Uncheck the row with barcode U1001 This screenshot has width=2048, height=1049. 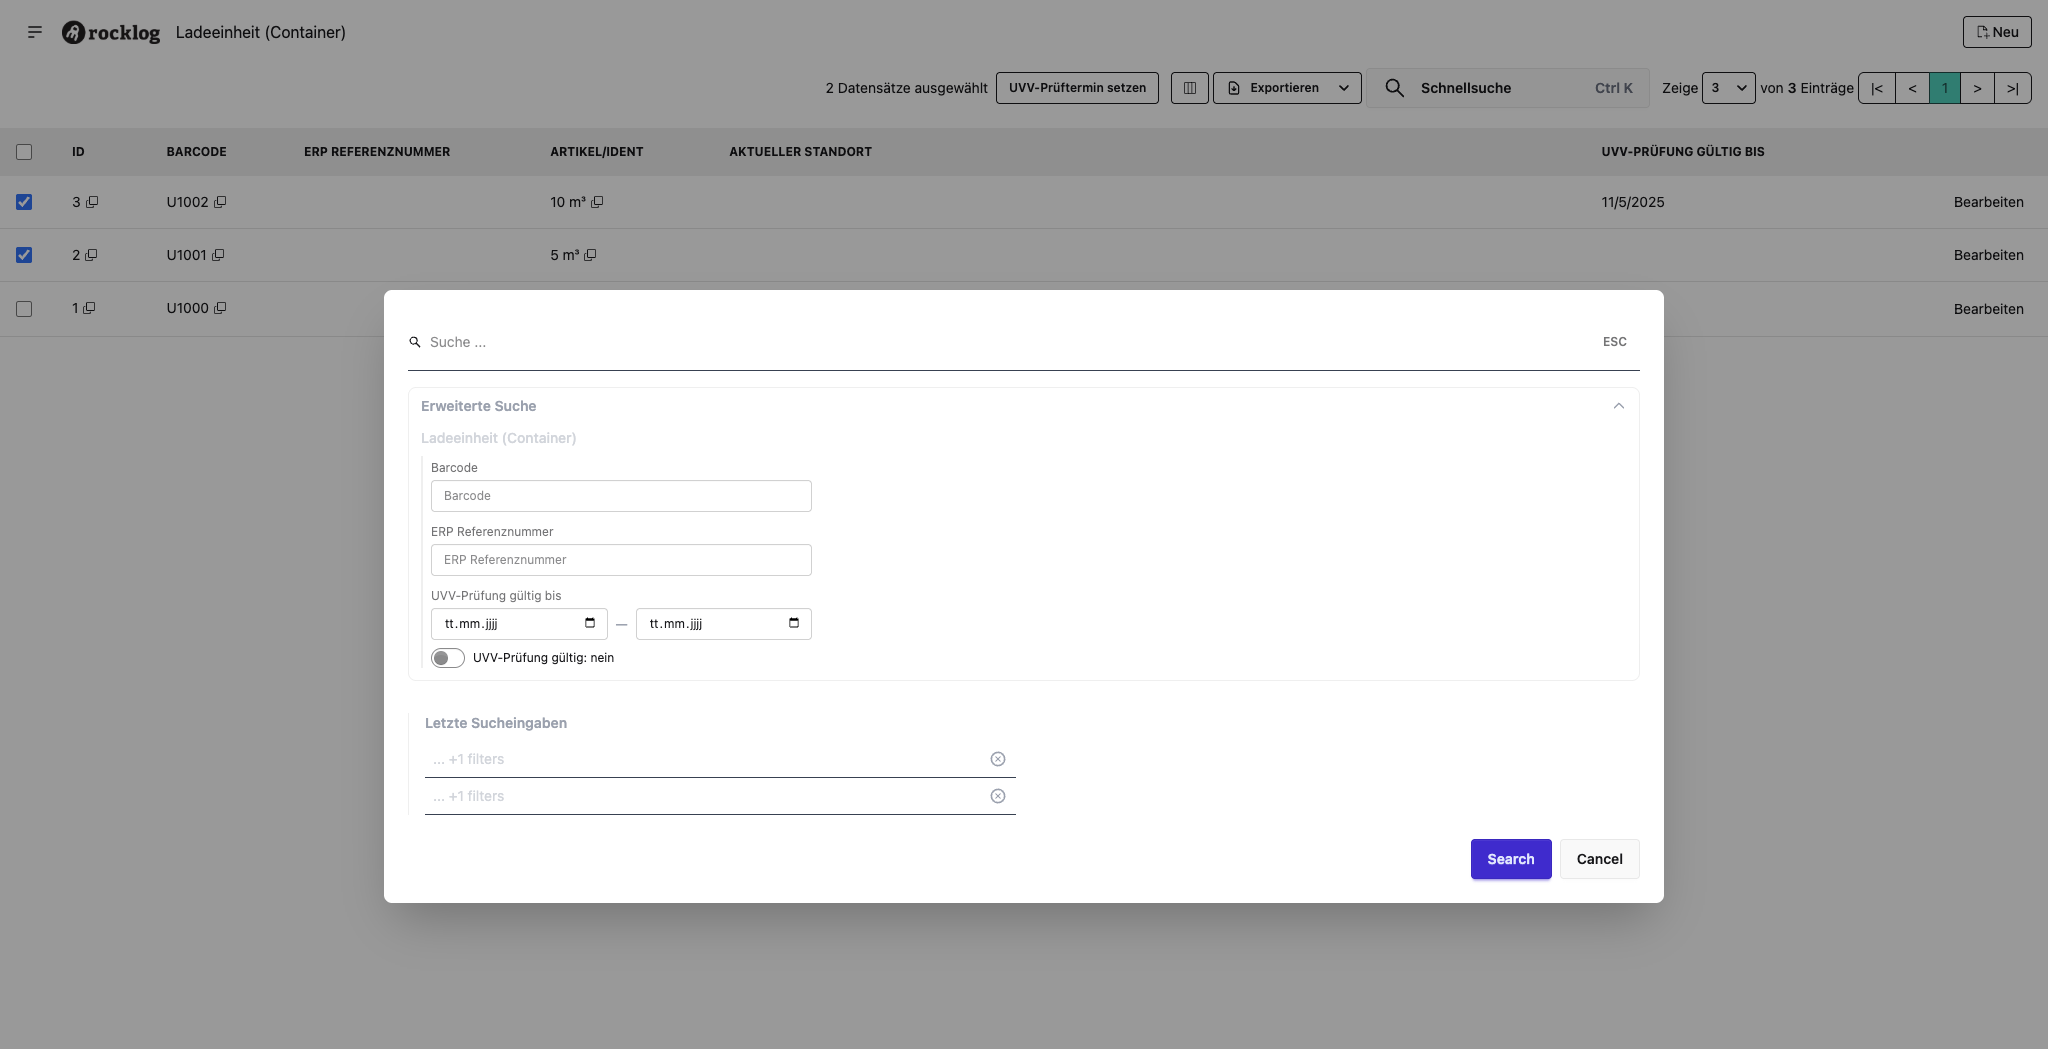point(24,255)
